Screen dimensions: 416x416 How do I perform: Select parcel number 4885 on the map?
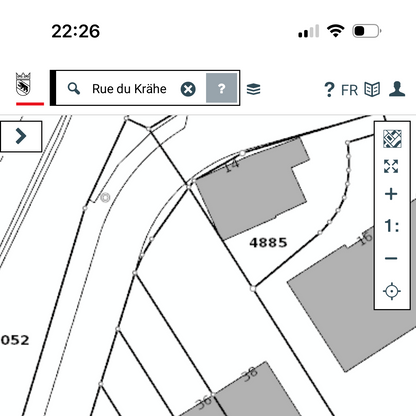tap(268, 242)
